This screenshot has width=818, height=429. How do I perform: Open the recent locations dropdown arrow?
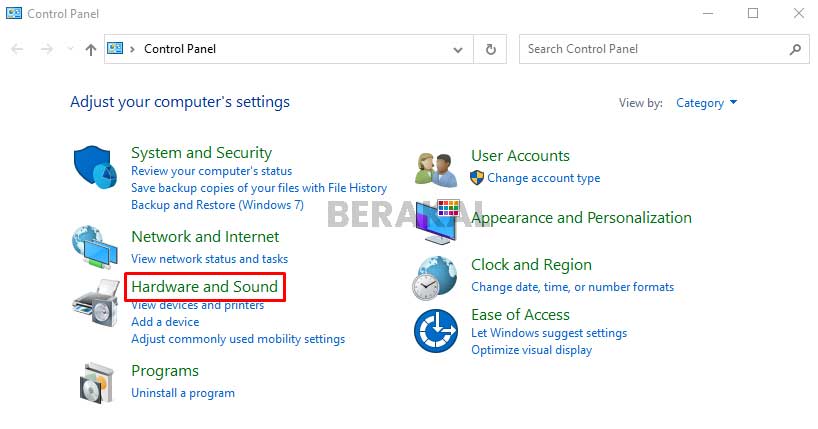(x=70, y=48)
